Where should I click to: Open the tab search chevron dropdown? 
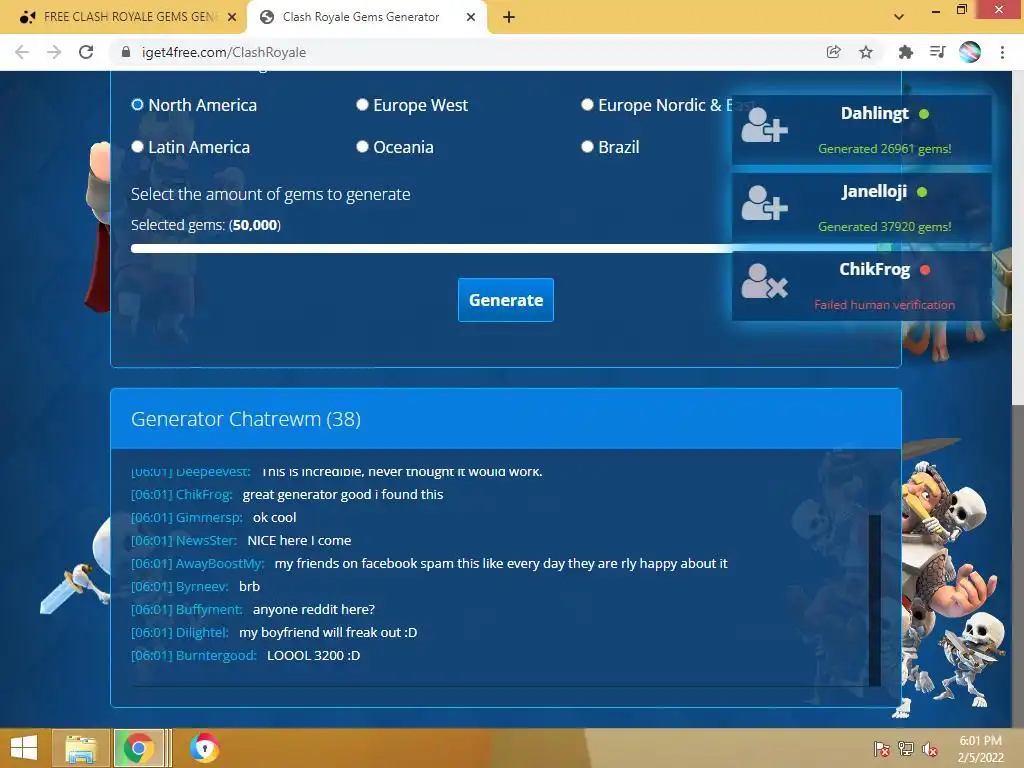pyautogui.click(x=899, y=17)
